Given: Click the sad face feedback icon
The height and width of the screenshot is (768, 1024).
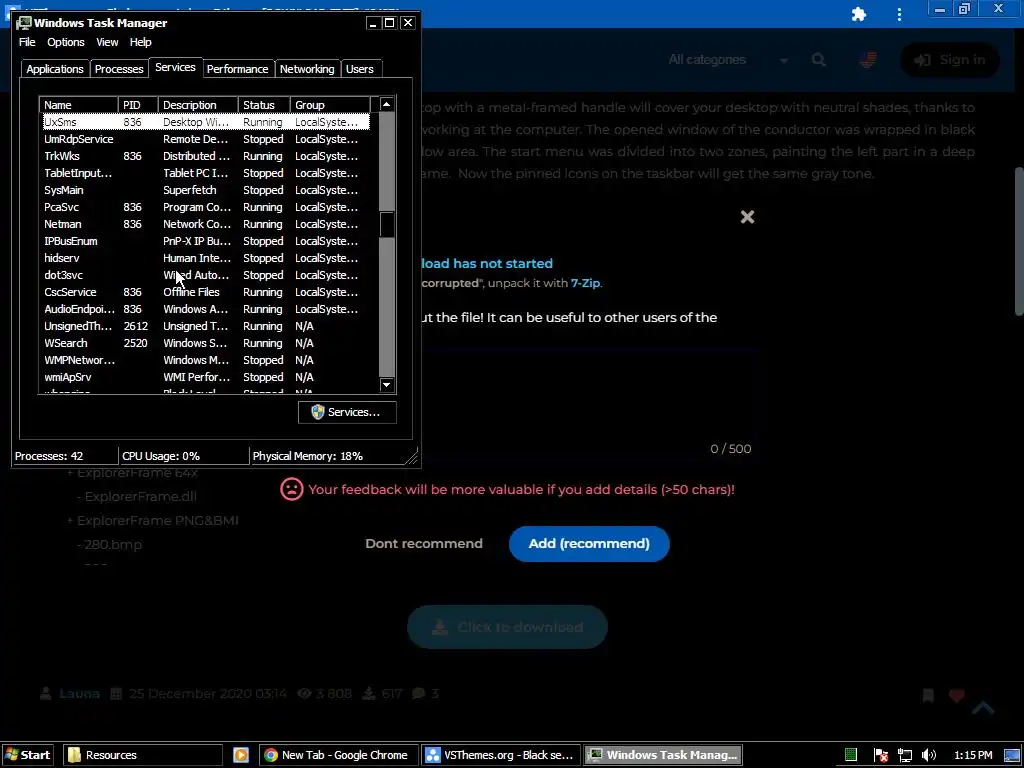Looking at the screenshot, I should [x=291, y=489].
